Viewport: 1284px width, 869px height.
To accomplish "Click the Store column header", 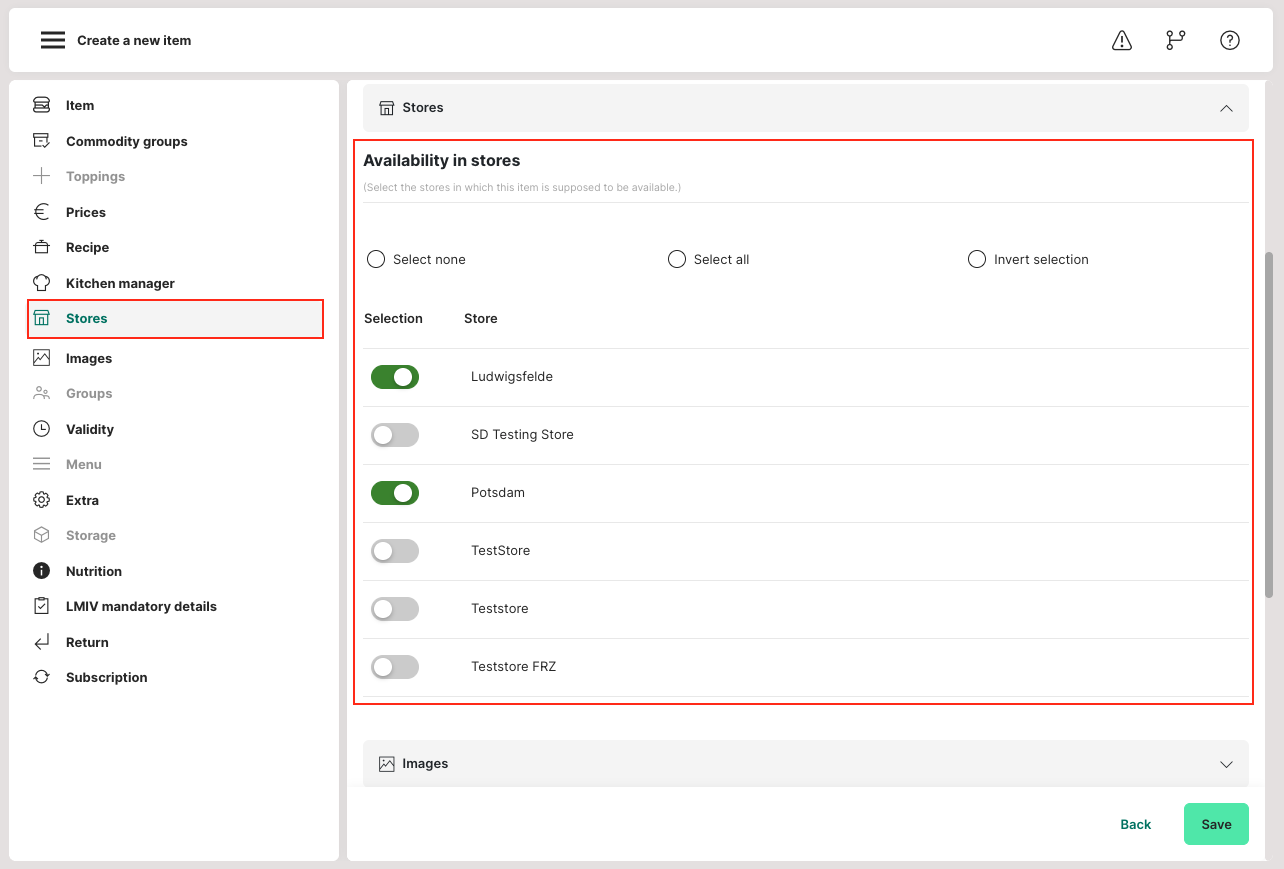I will (x=481, y=319).
